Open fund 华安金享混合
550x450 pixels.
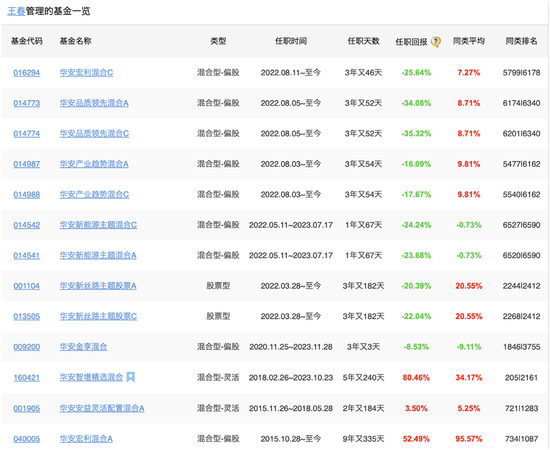83,347
